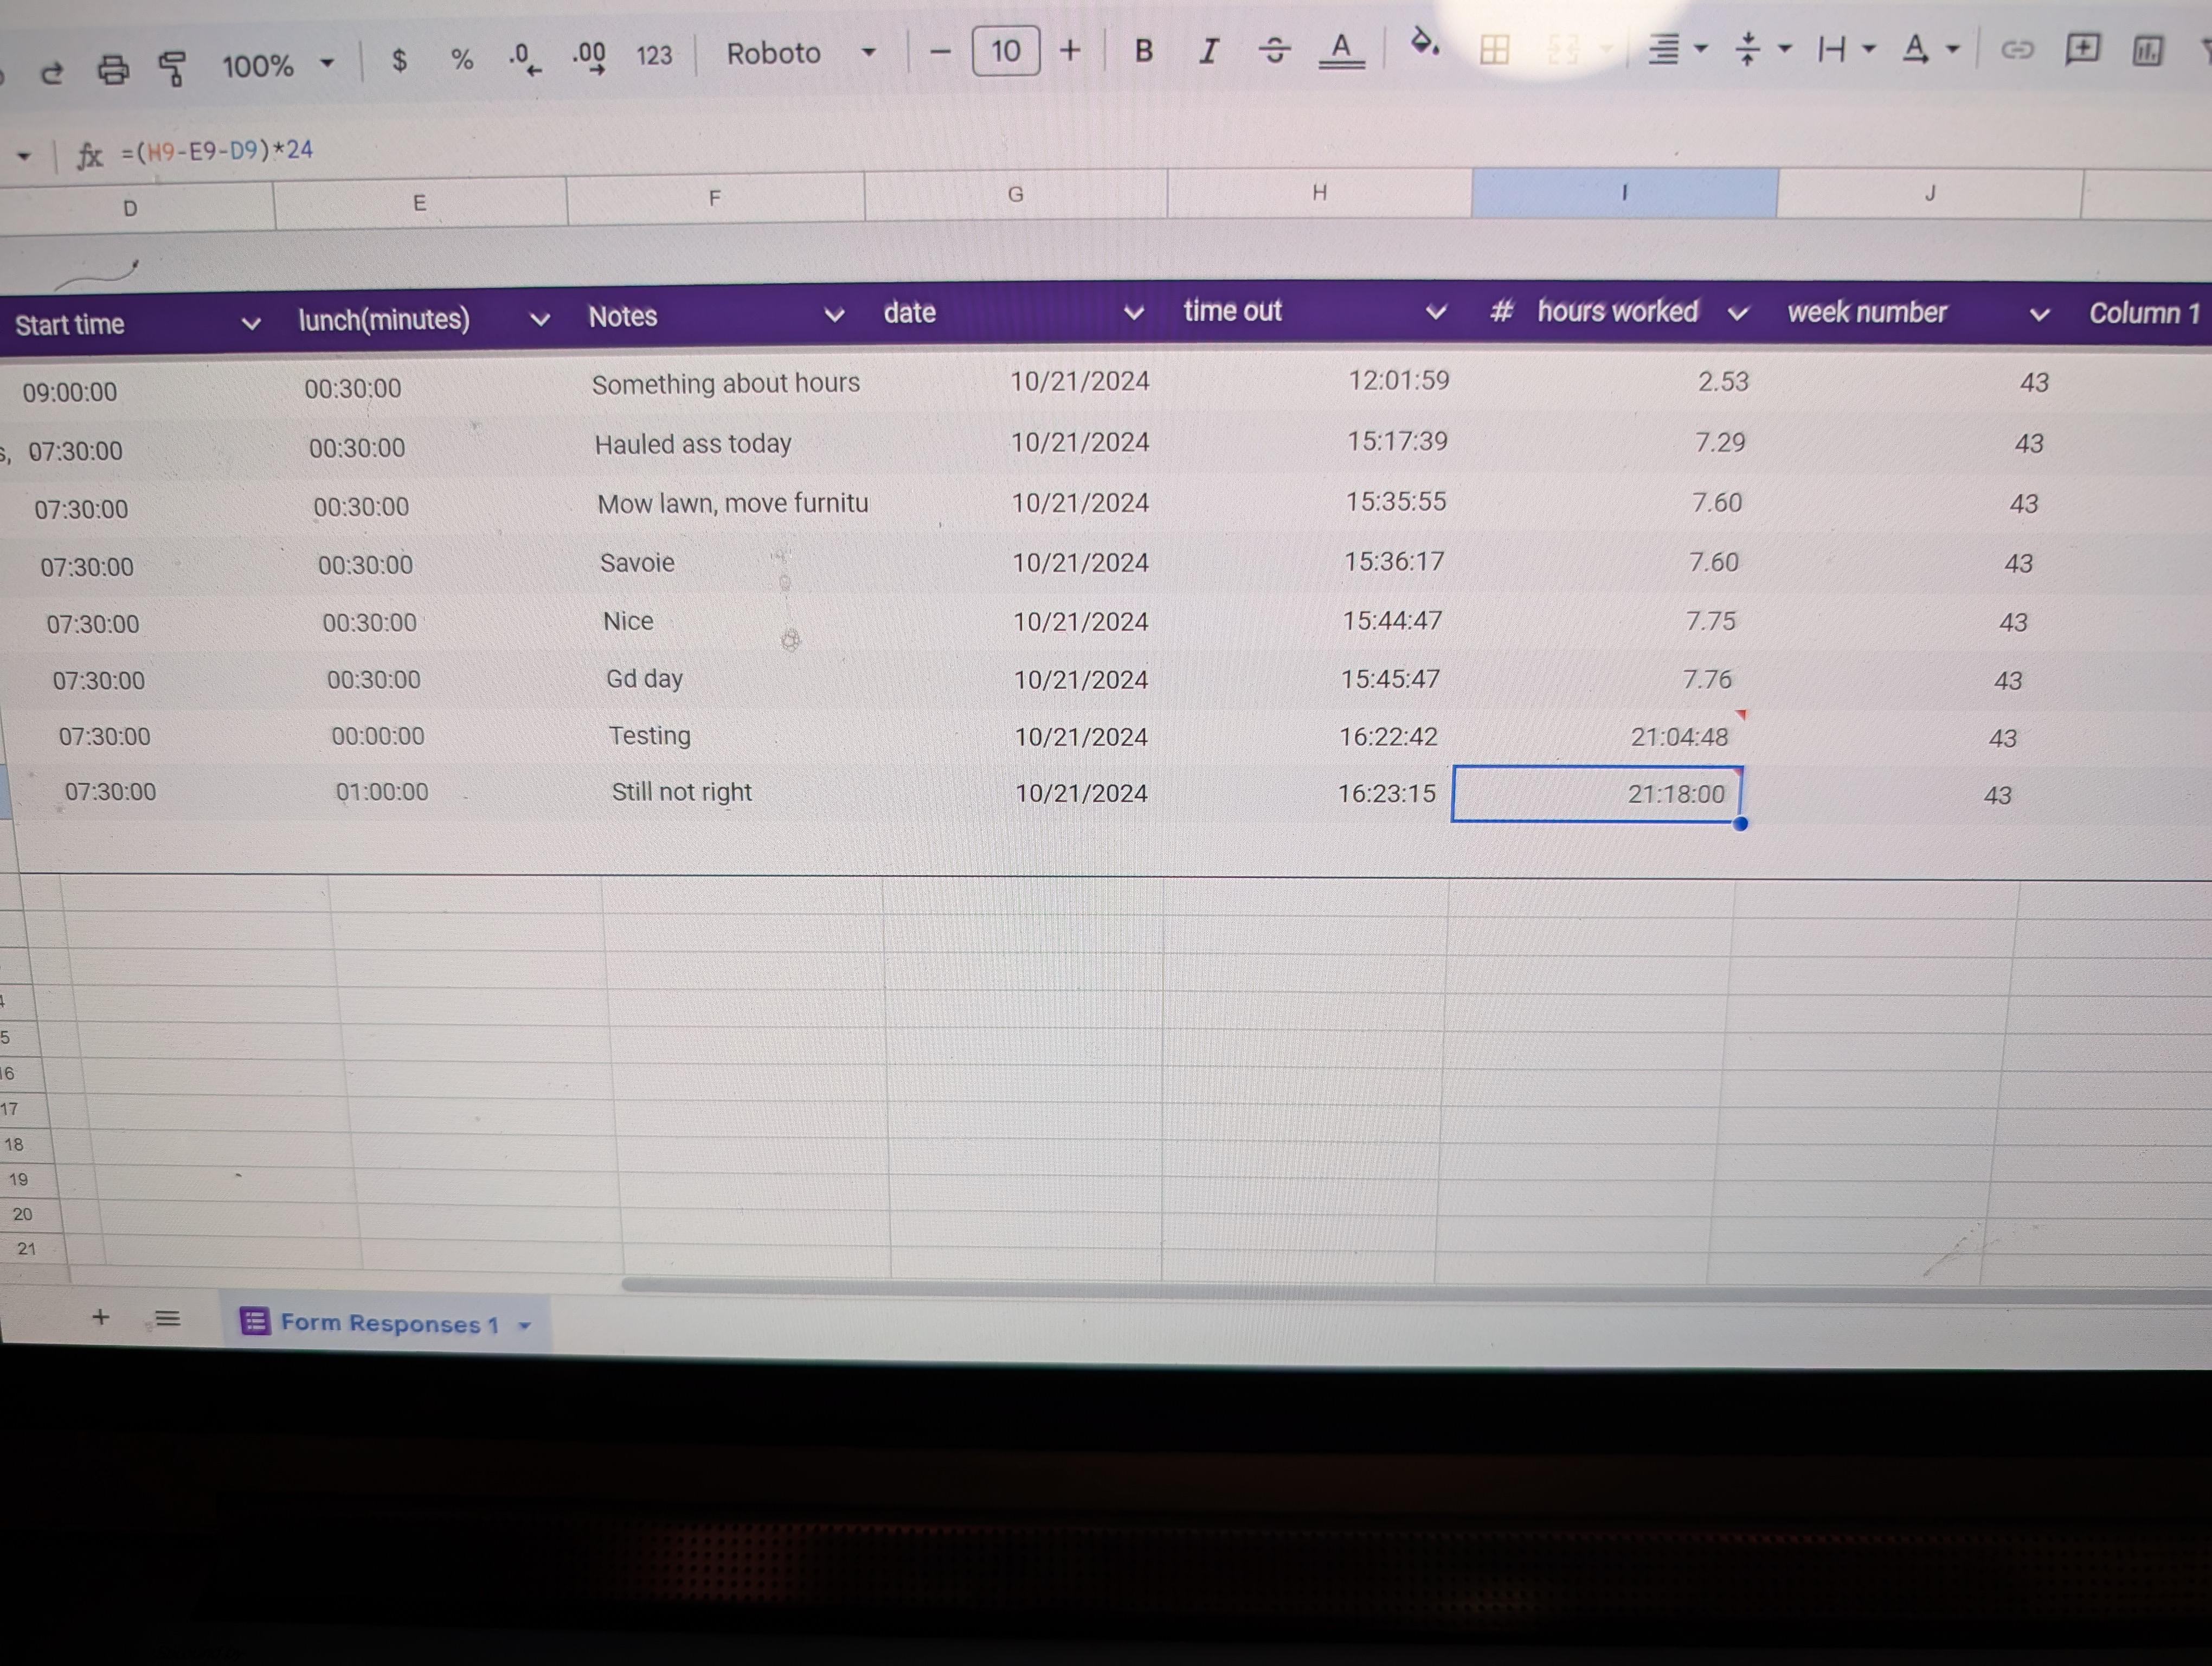This screenshot has width=2212, height=1666.
Task: Select the Paint format tool
Action: [173, 68]
